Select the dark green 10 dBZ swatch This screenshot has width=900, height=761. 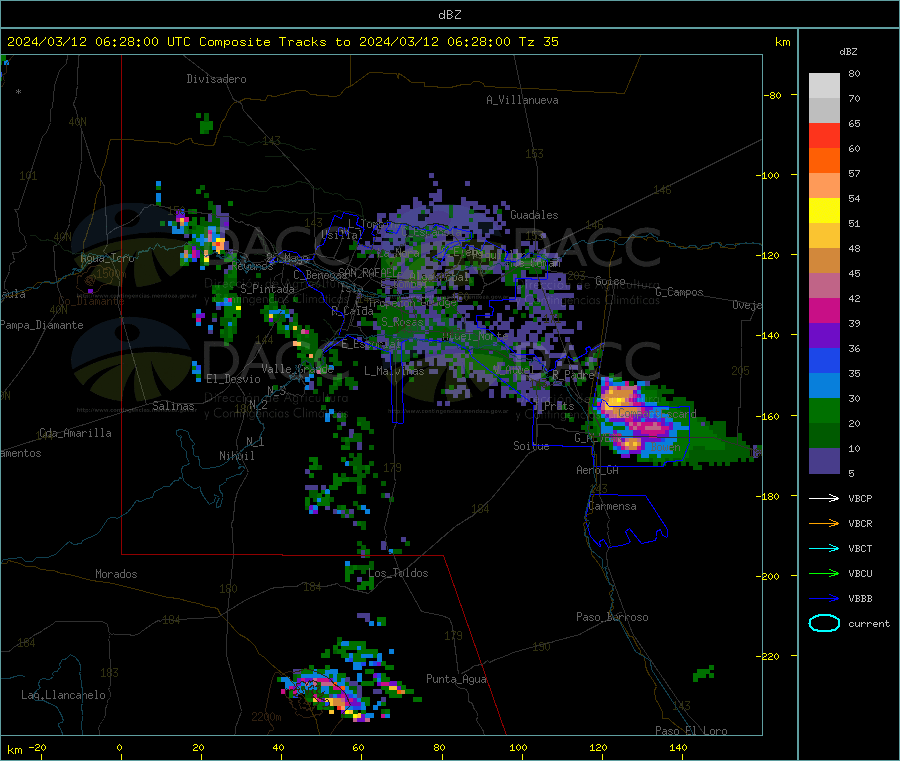pos(824,436)
